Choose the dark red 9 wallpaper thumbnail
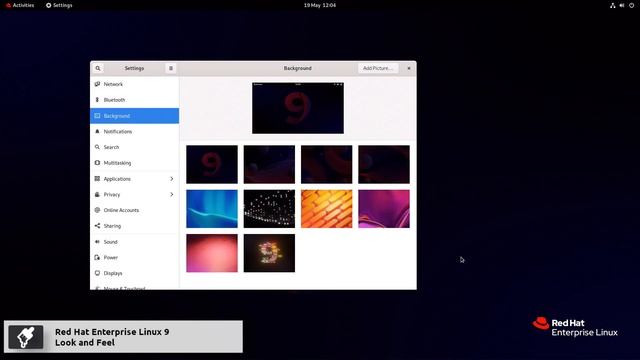Image resolution: width=640 pixels, height=360 pixels. coord(212,164)
